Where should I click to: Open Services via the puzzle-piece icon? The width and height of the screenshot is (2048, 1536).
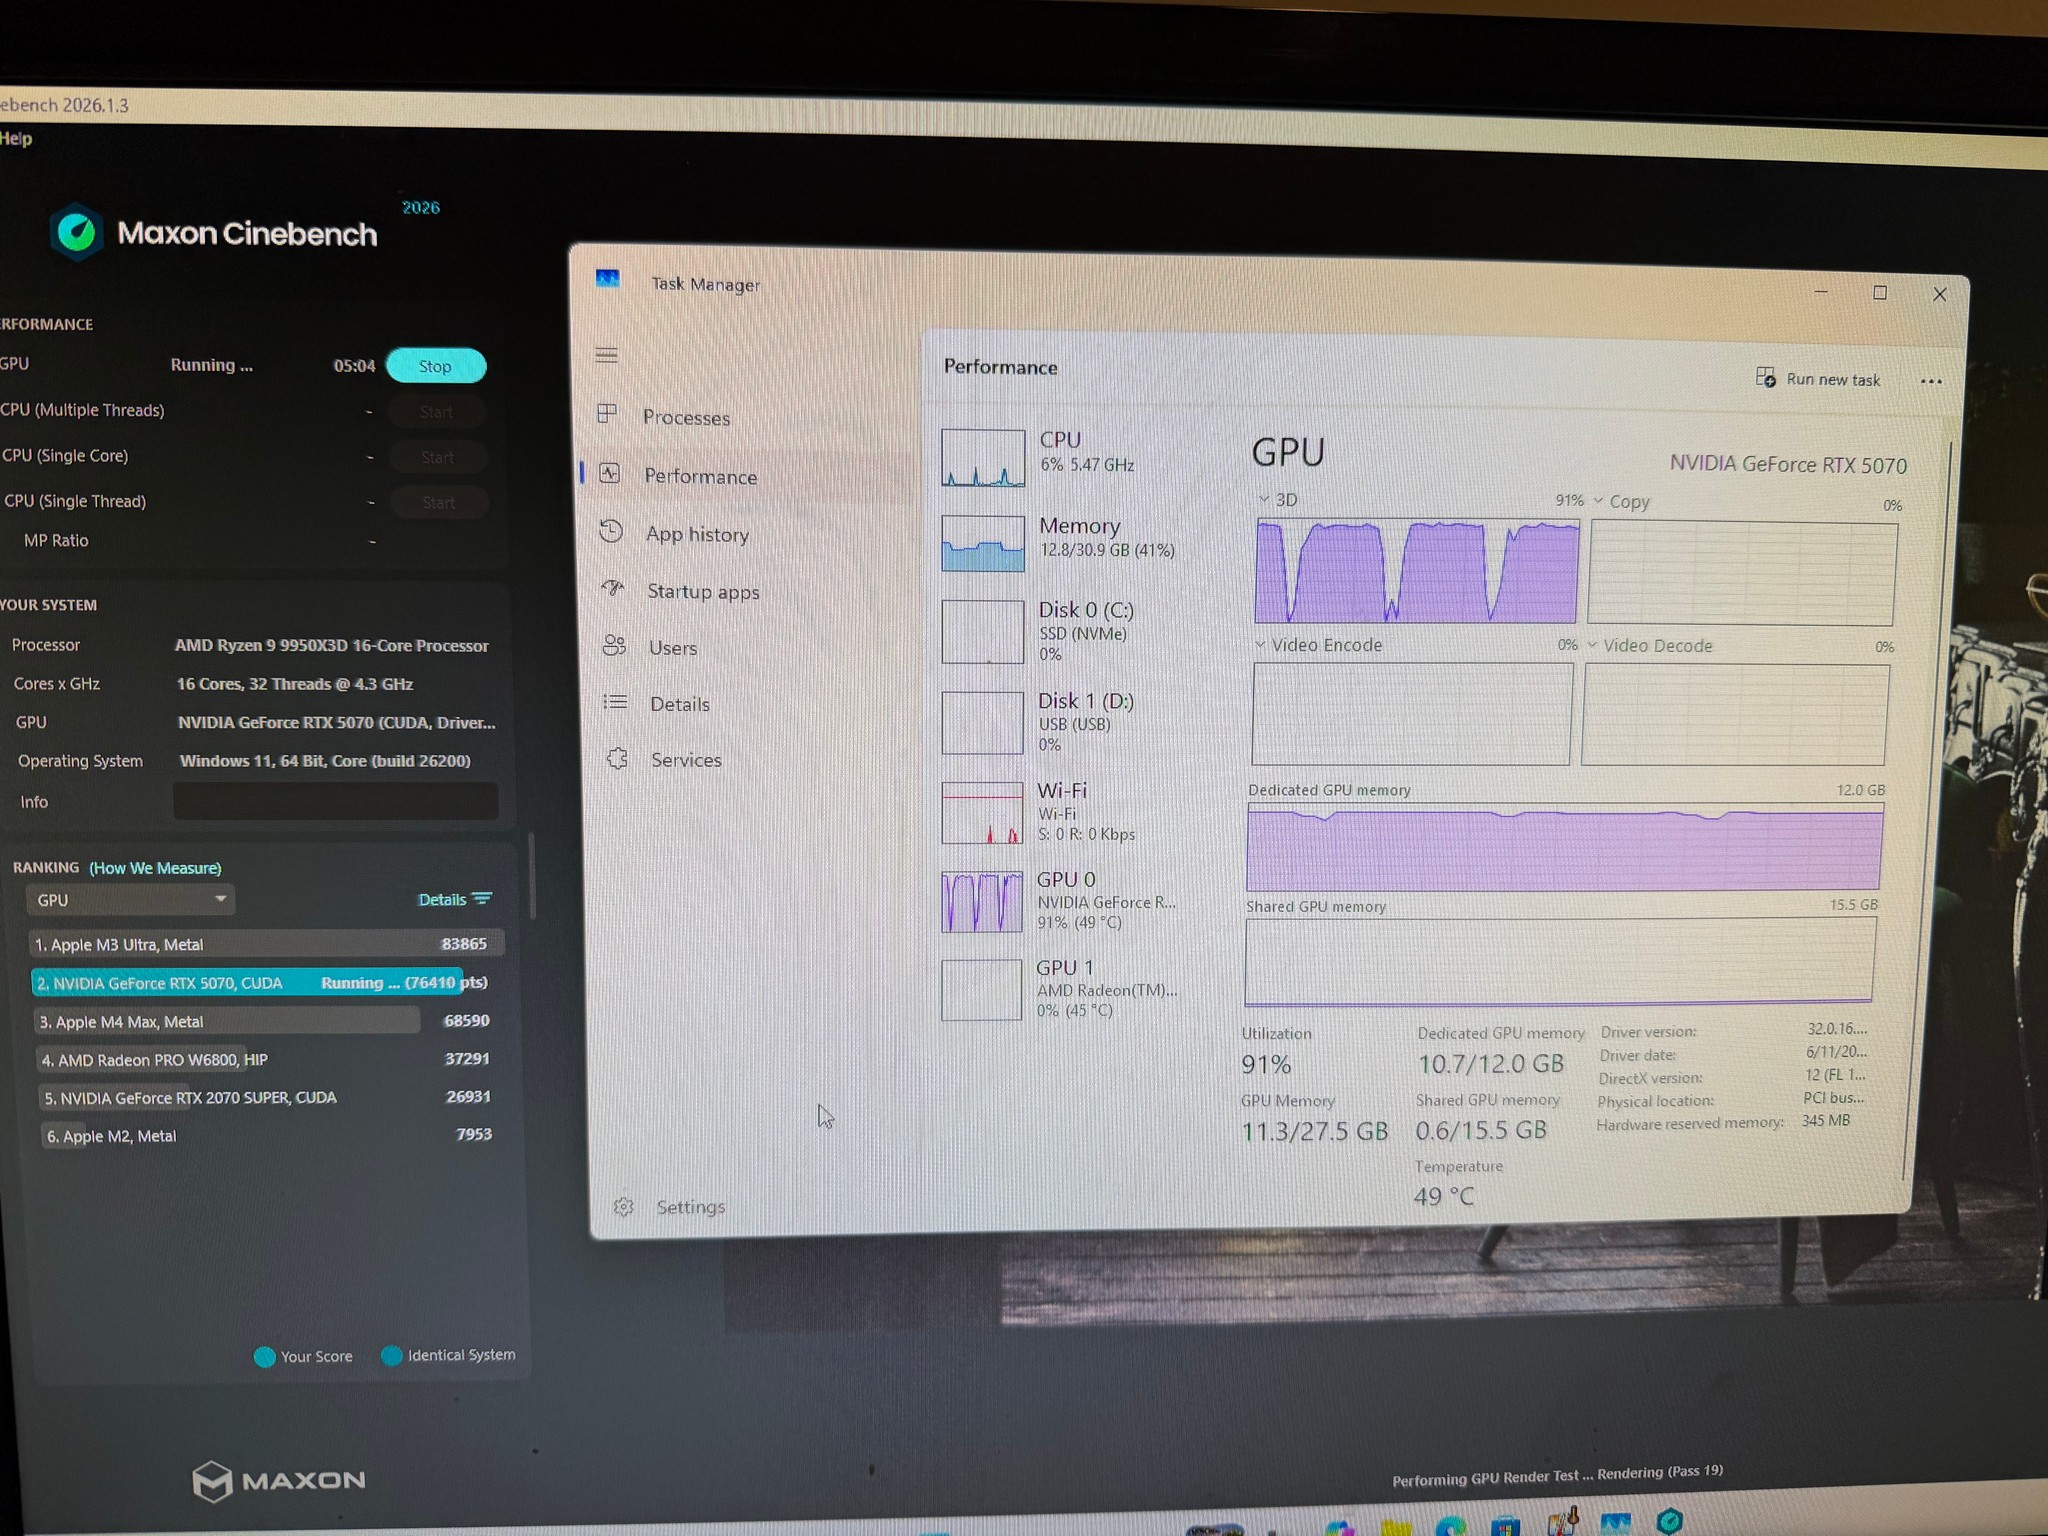[617, 759]
